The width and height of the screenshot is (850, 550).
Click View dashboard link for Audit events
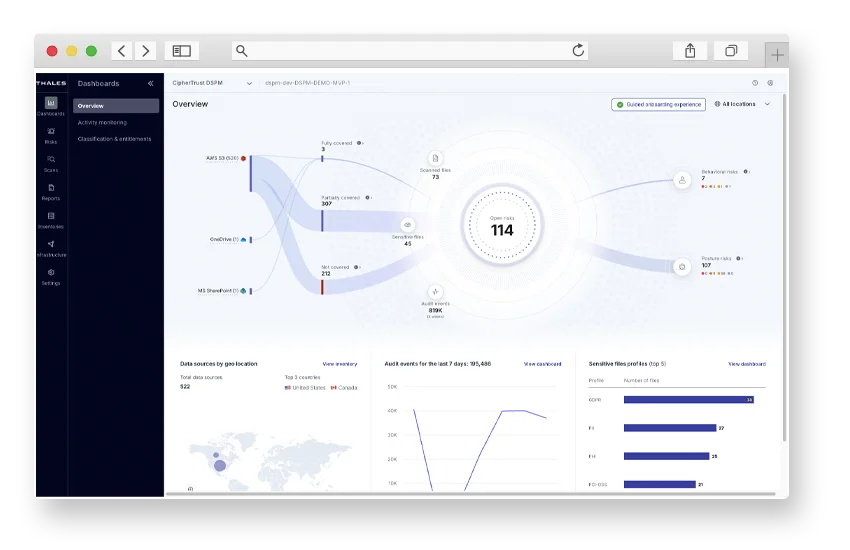coord(543,364)
